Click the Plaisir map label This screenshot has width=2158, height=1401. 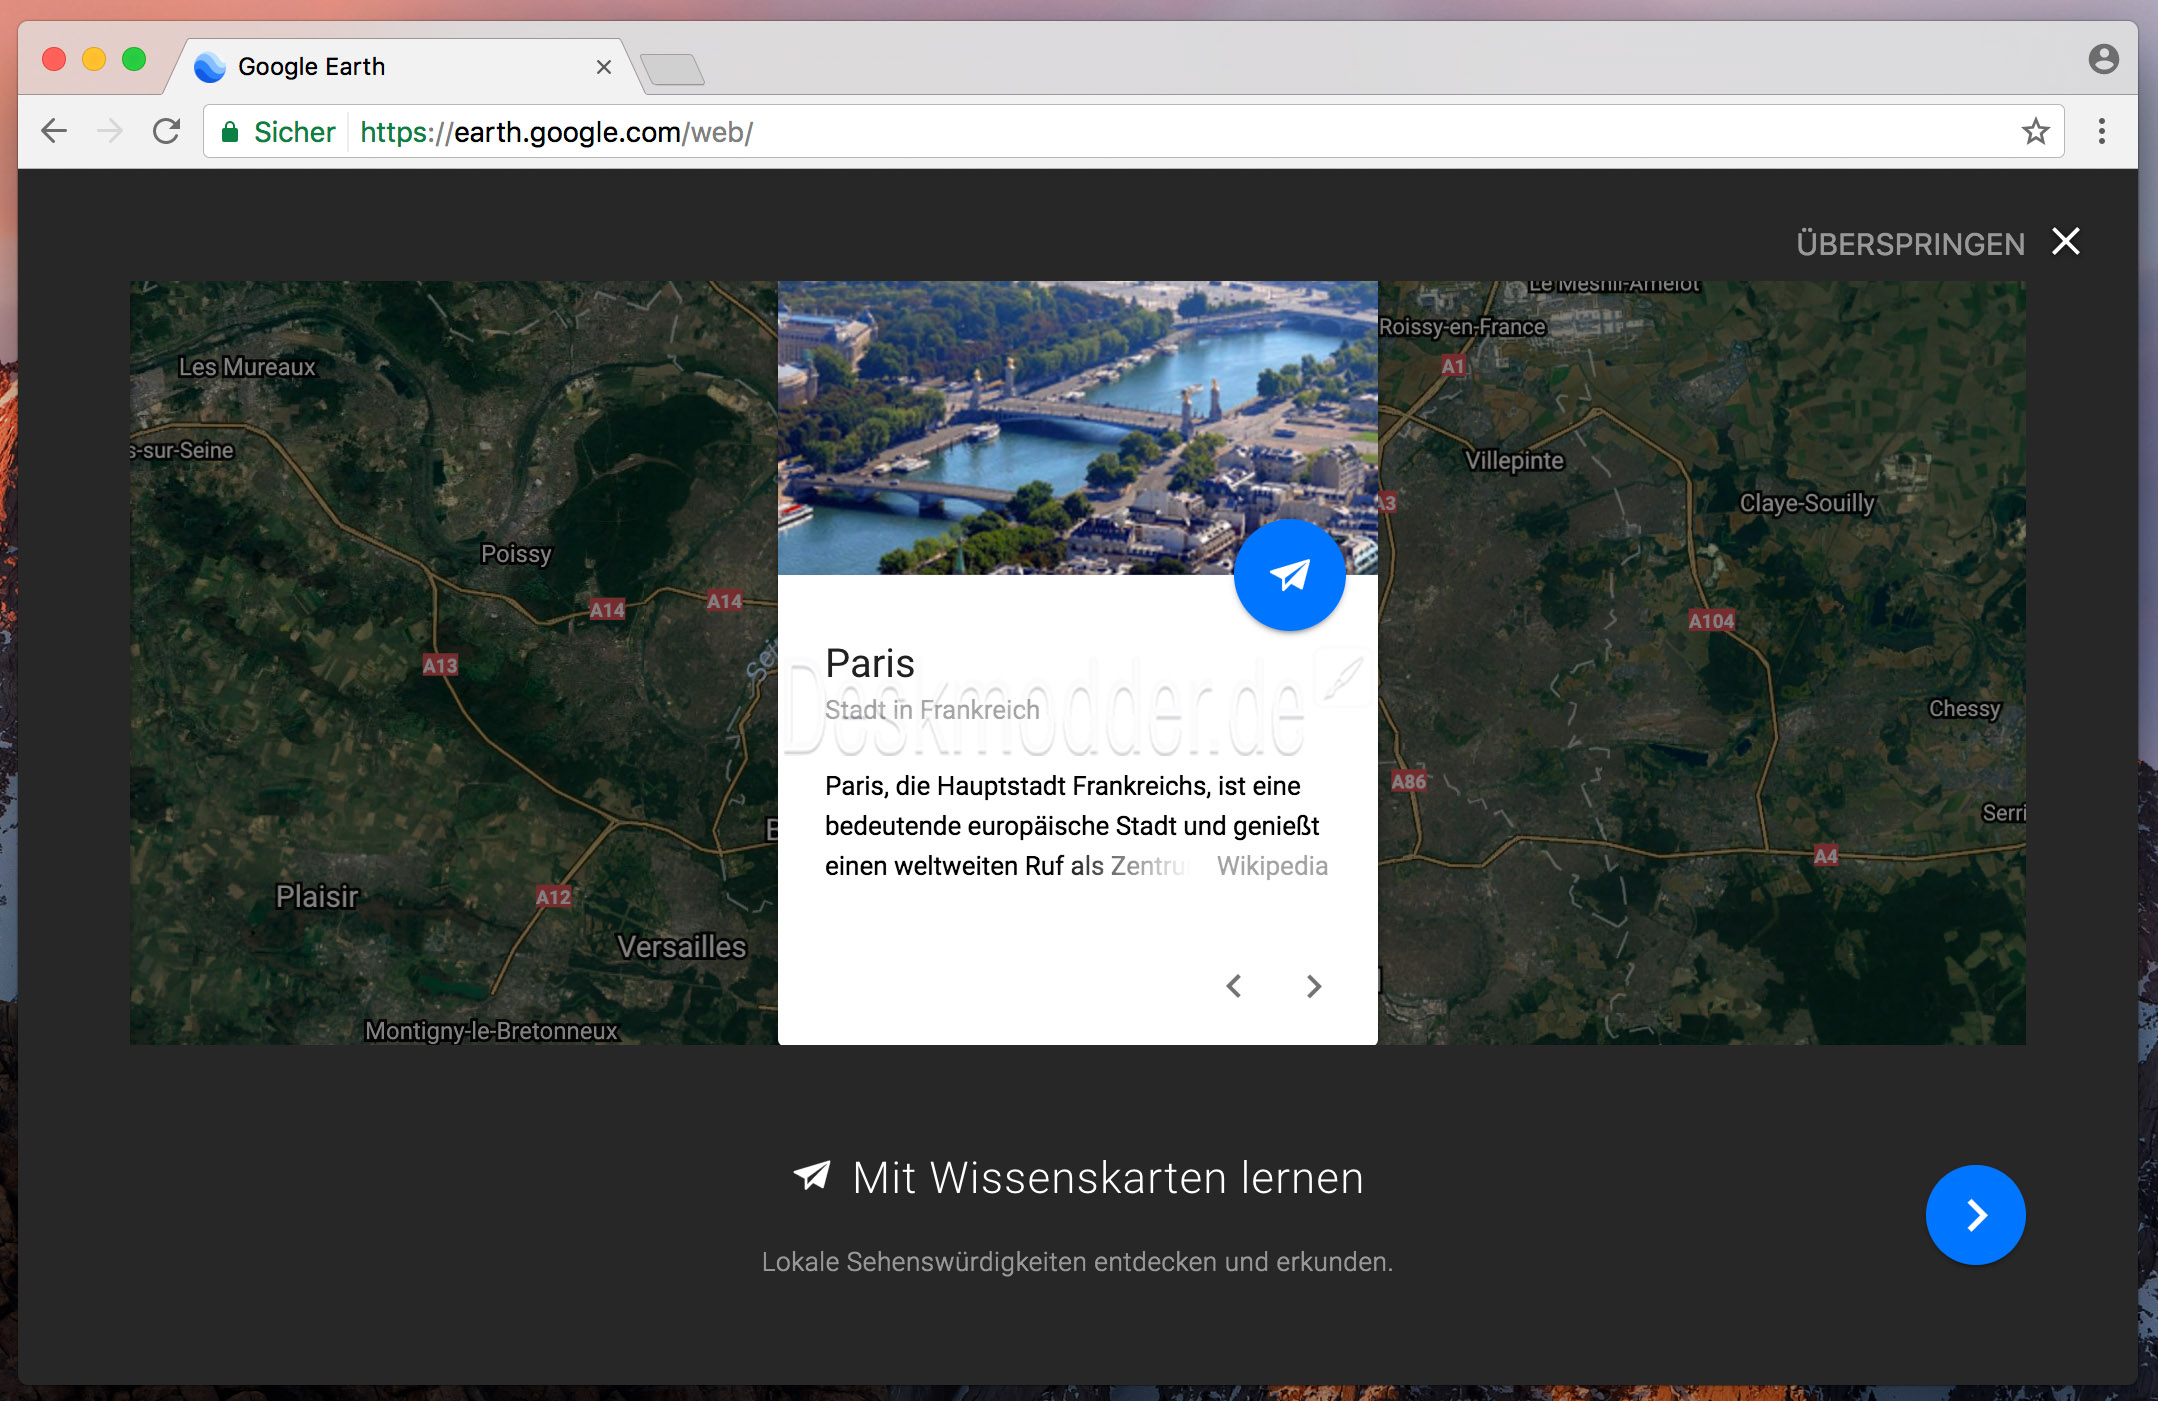point(317,896)
